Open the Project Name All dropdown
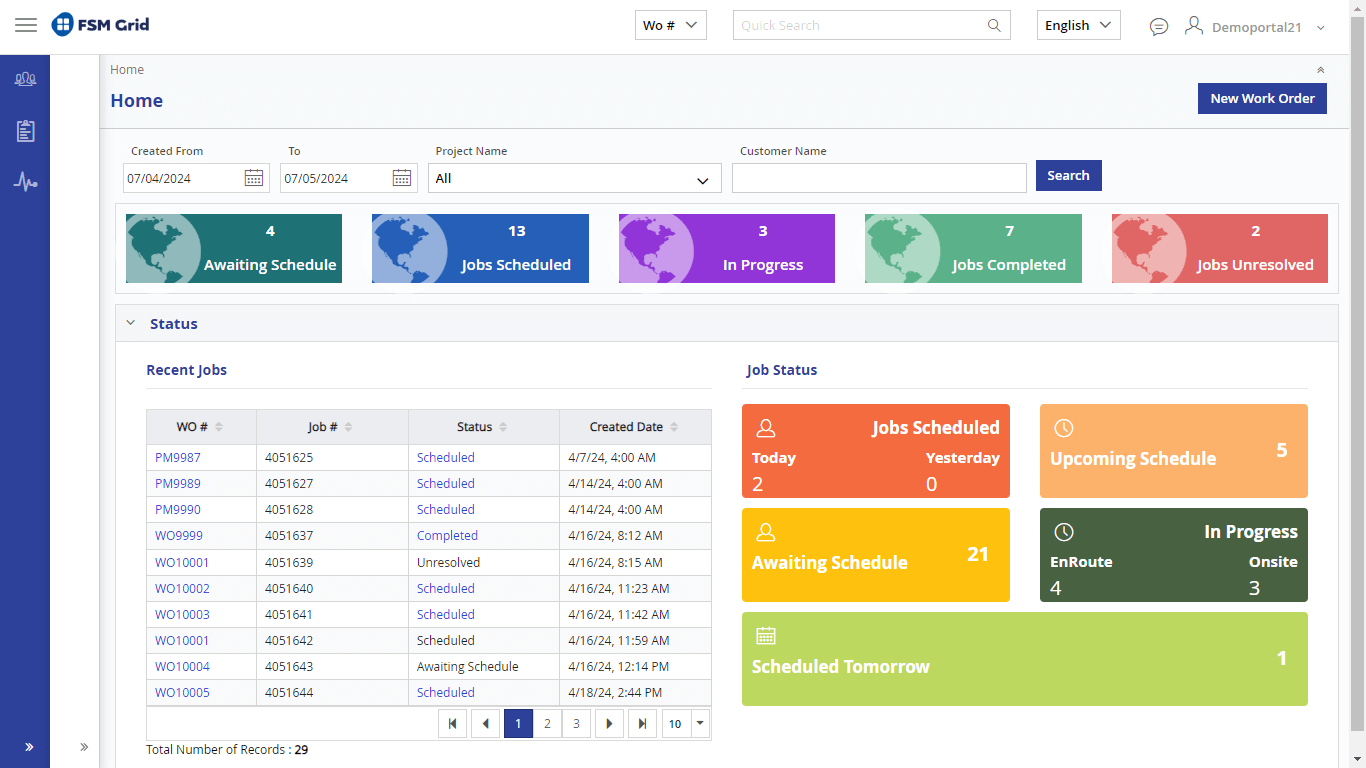The height and width of the screenshot is (768, 1366). coord(575,178)
